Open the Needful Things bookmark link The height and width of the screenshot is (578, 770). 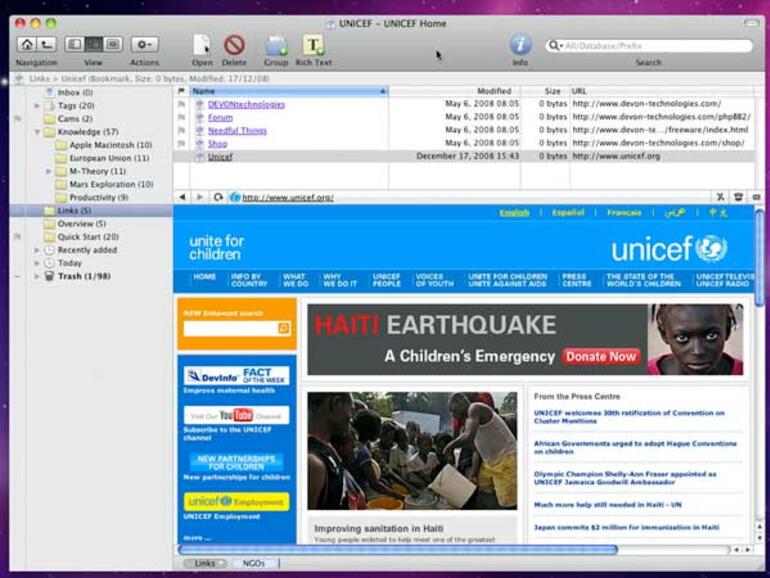point(237,130)
